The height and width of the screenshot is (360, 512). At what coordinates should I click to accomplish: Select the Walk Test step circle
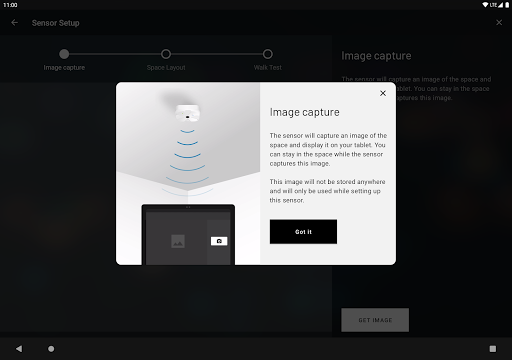[268, 54]
